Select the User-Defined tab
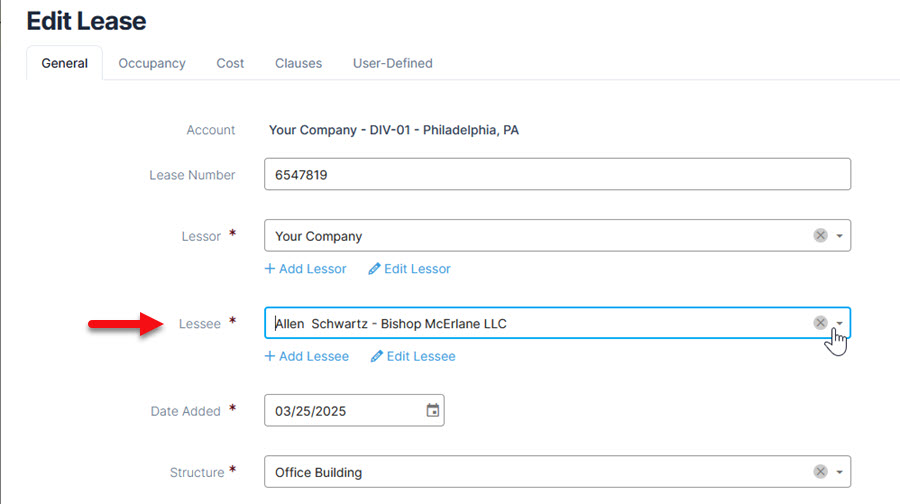The height and width of the screenshot is (504, 900). (392, 63)
